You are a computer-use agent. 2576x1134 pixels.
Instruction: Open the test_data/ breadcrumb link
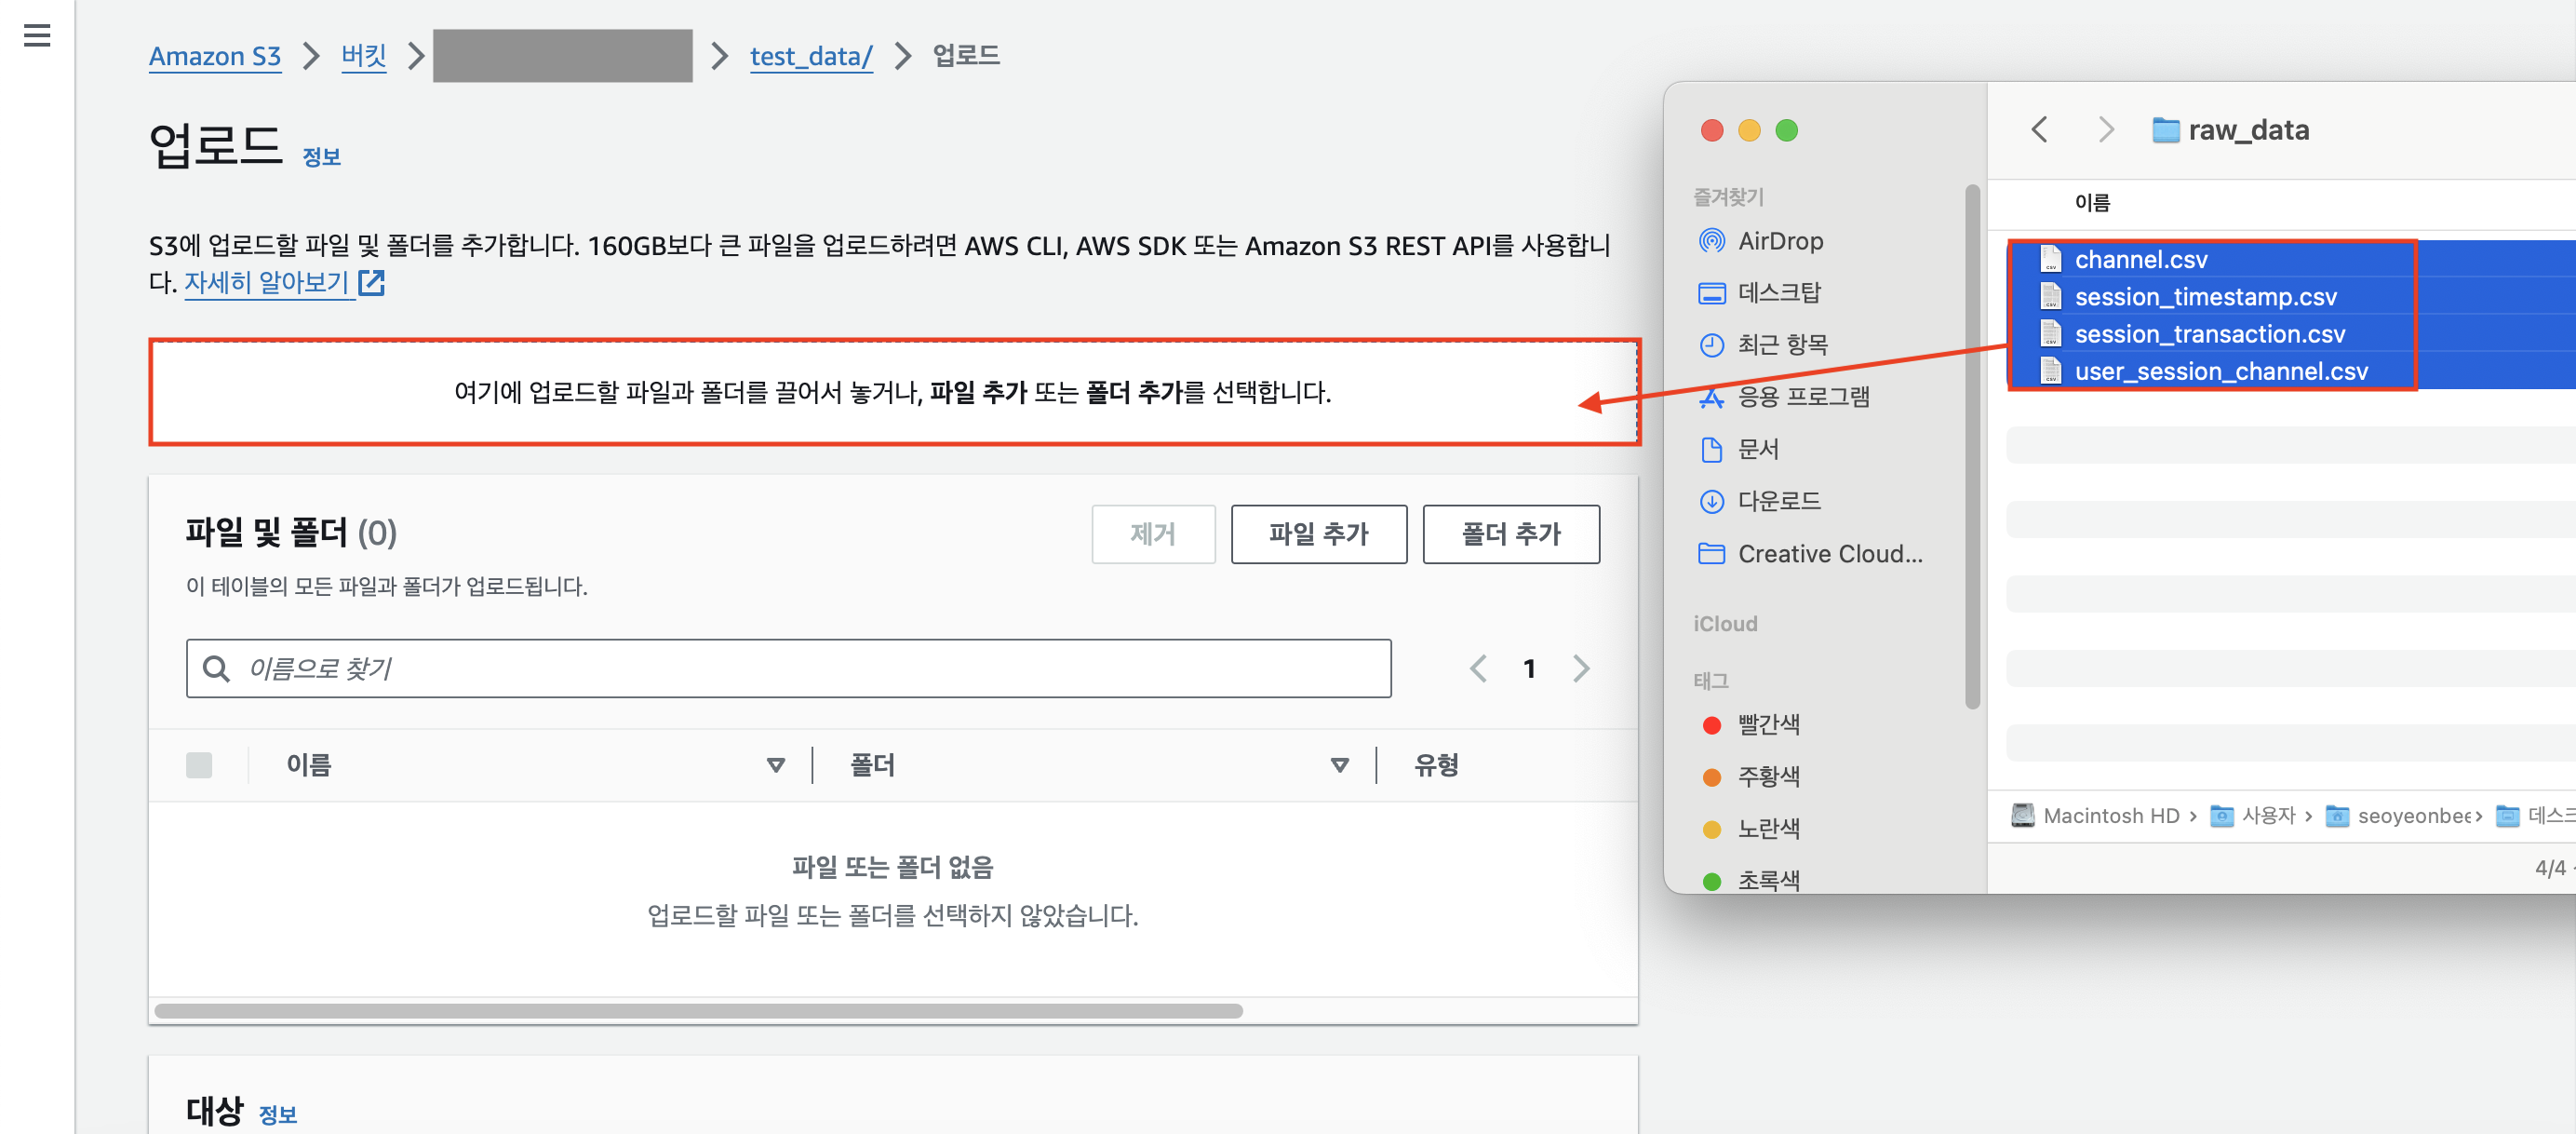810,56
